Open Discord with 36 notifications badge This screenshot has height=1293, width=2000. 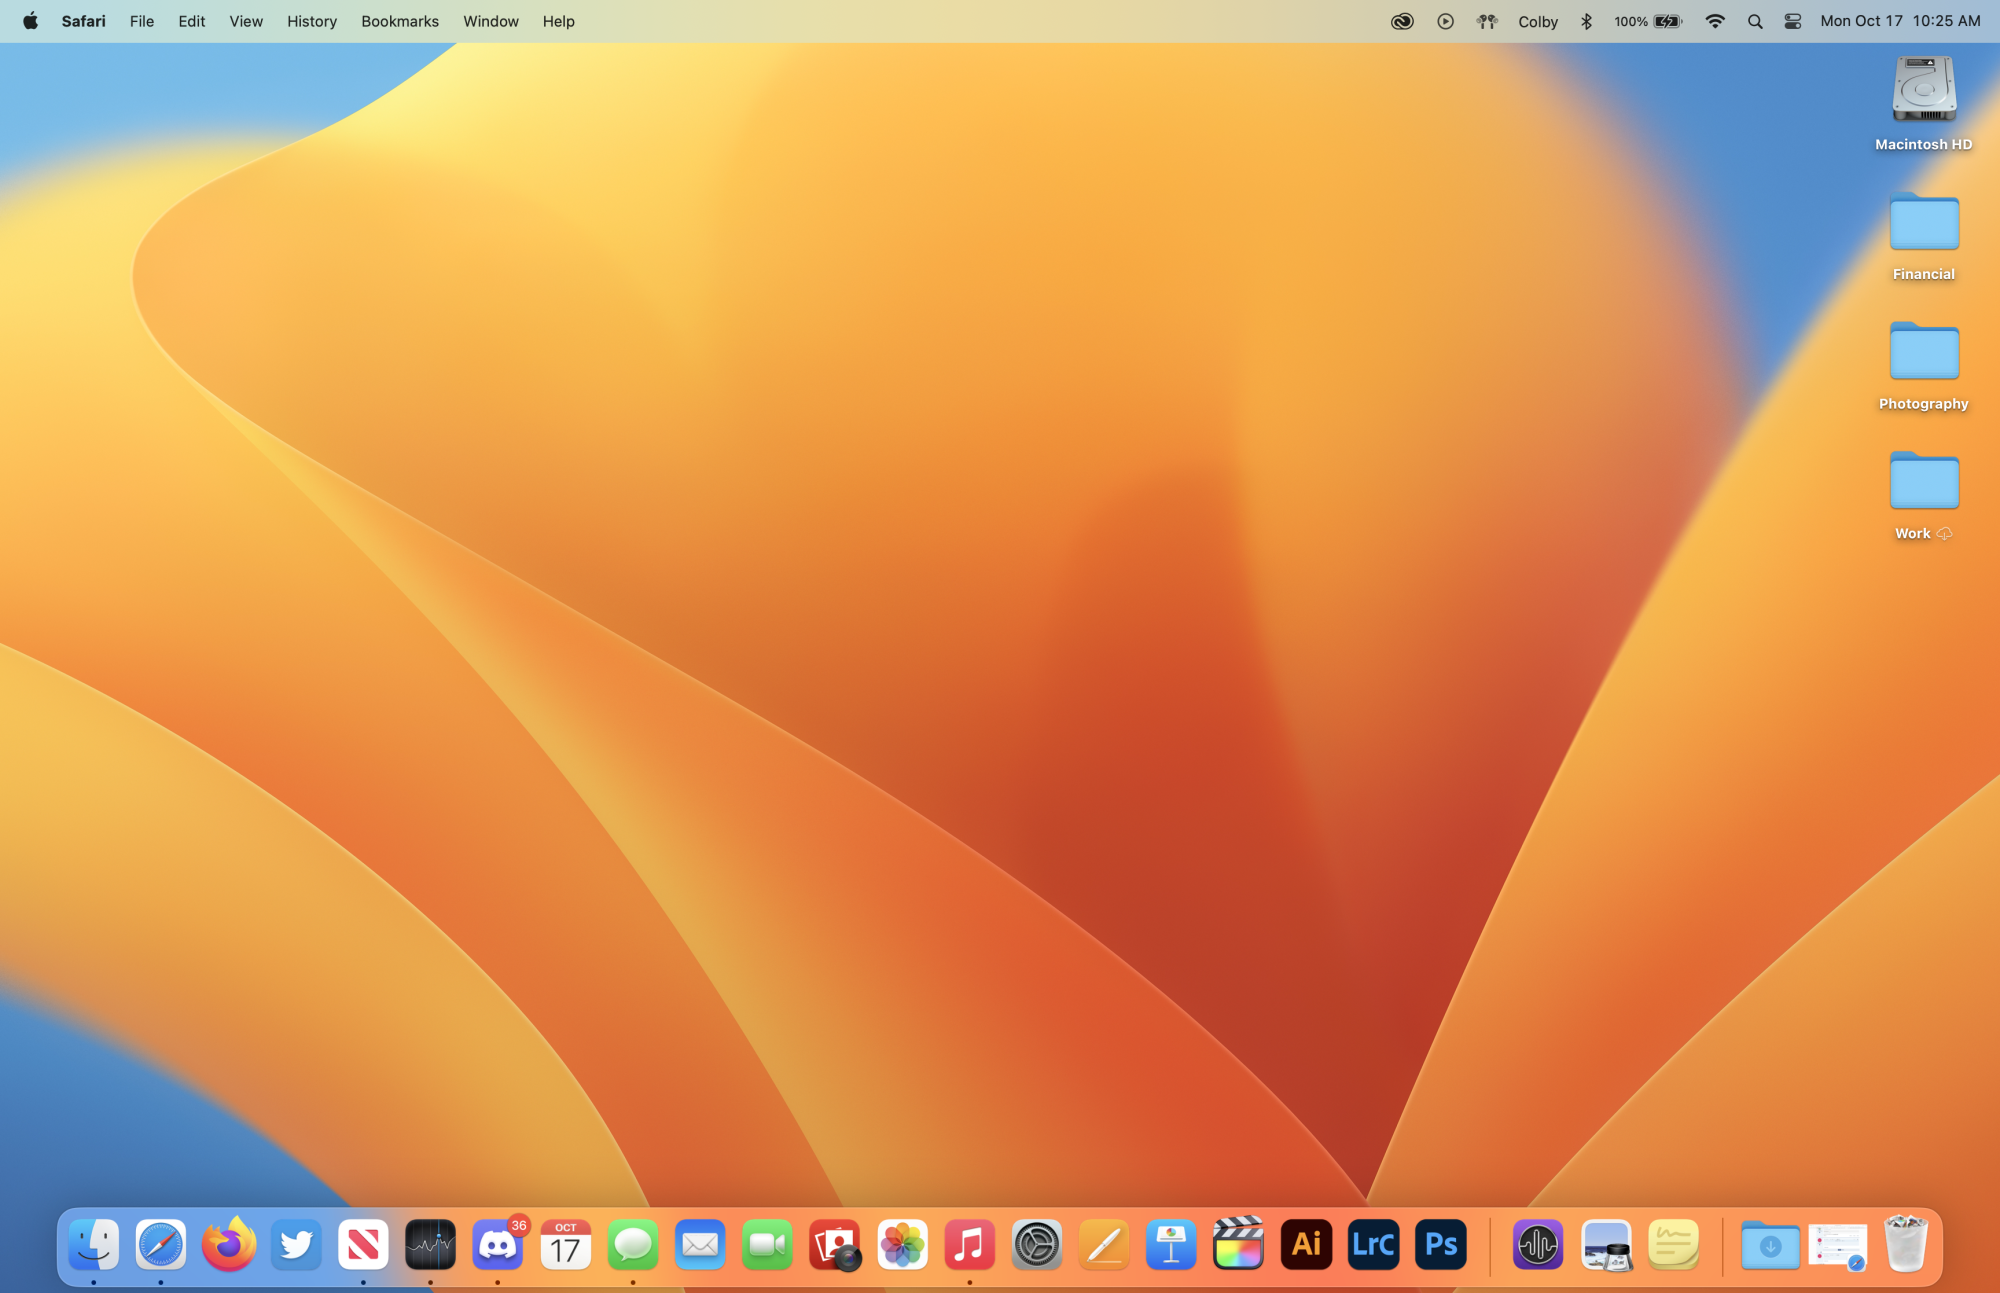[497, 1245]
